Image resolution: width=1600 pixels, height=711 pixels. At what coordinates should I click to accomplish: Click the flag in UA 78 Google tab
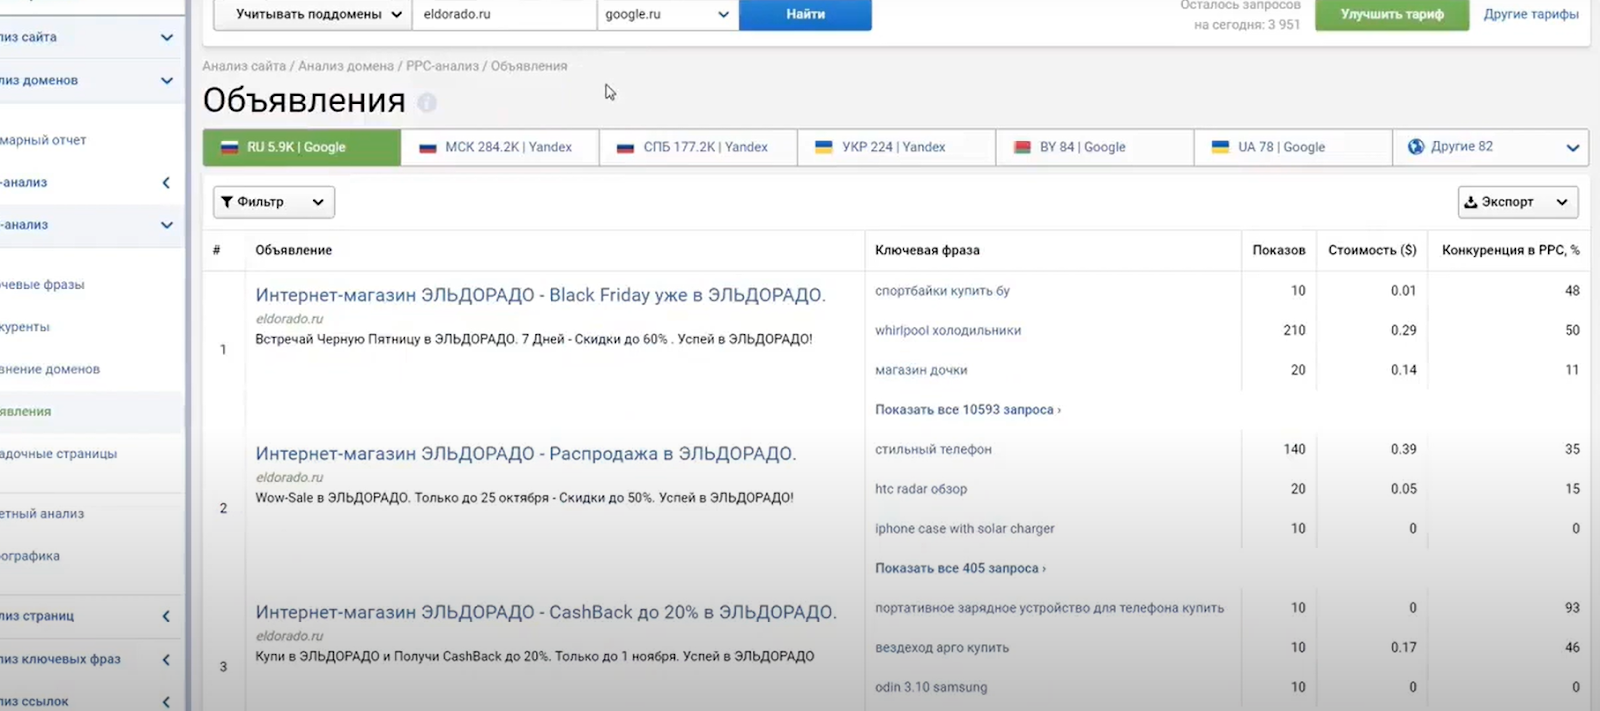click(1220, 147)
